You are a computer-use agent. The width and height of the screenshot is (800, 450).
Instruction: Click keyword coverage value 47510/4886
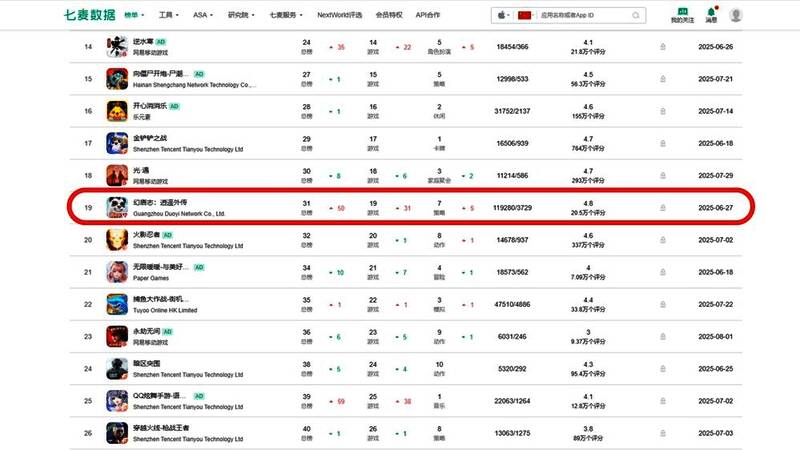[512, 304]
